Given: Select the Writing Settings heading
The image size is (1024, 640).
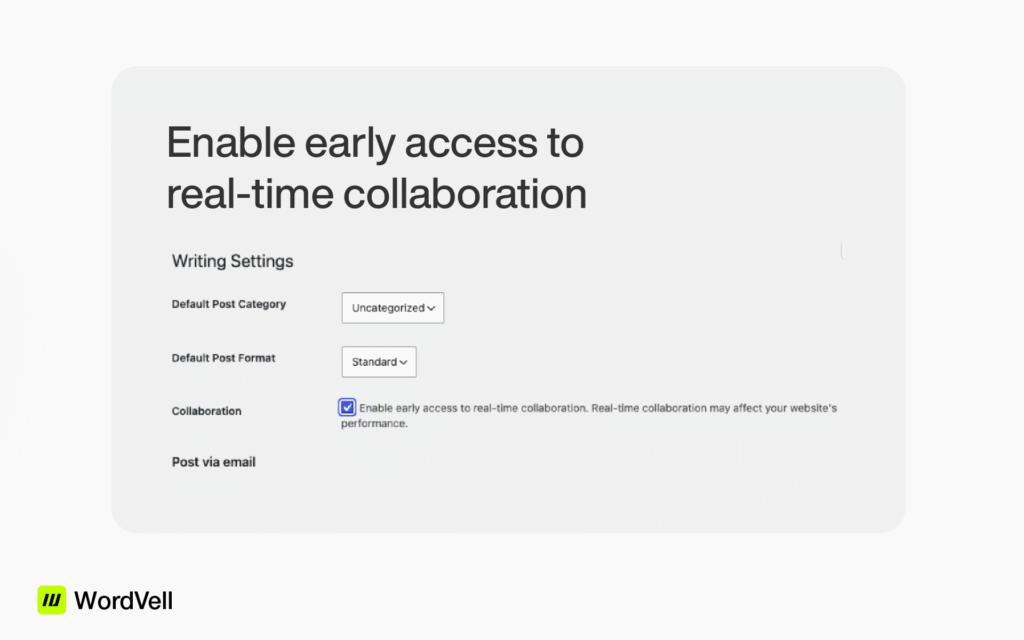Looking at the screenshot, I should click(x=232, y=261).
